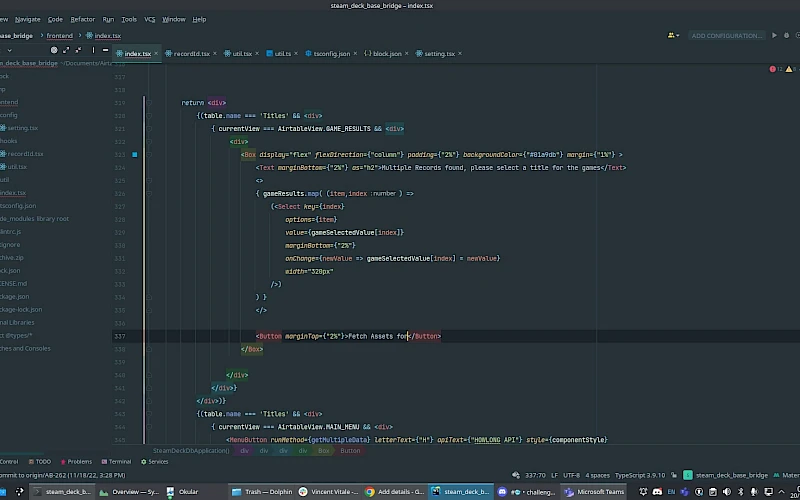The image size is (800, 500).
Task: Open the TODO tool window
Action: coord(40,462)
